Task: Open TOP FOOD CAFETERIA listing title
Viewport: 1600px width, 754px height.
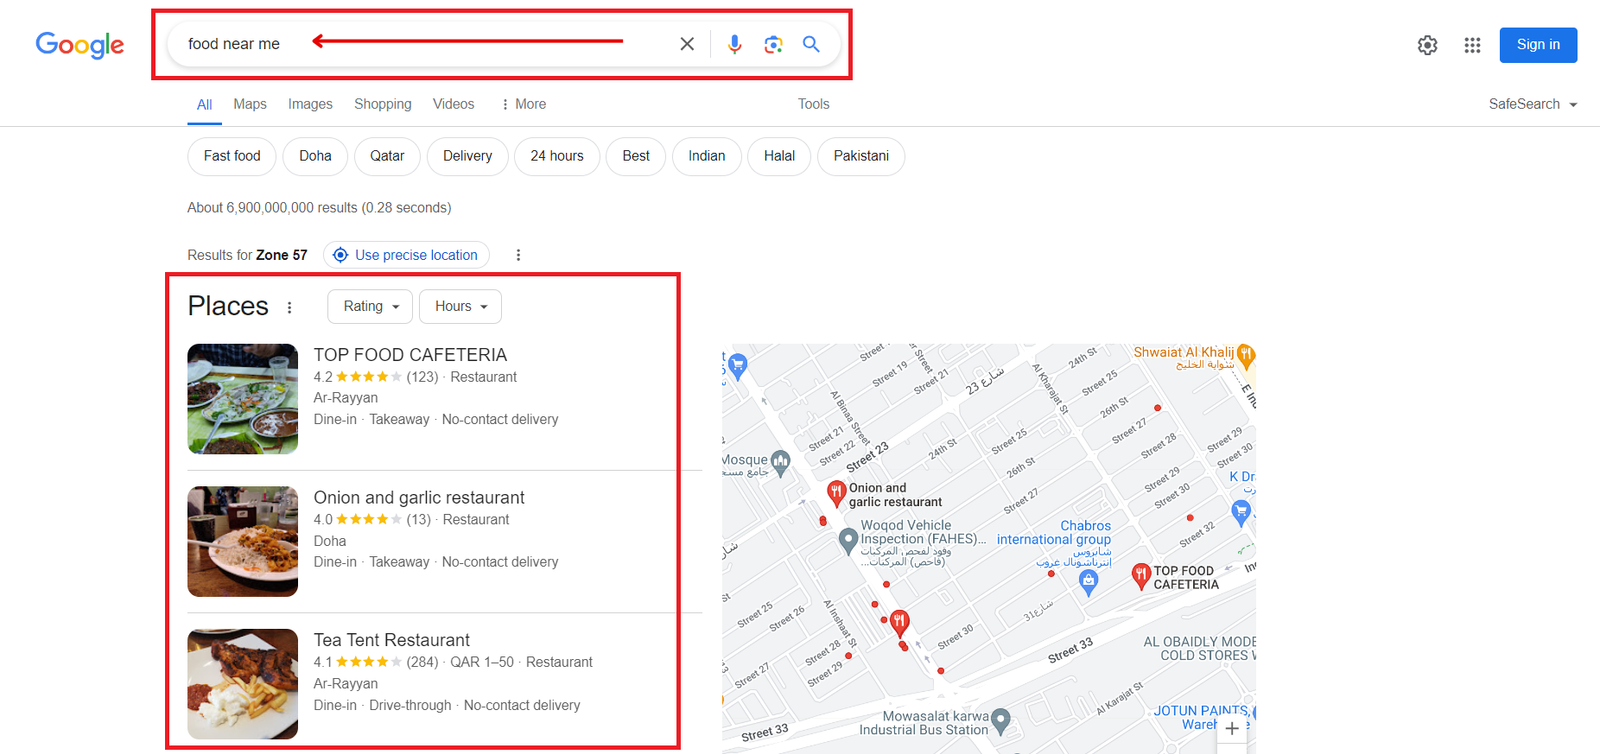Action: (410, 355)
